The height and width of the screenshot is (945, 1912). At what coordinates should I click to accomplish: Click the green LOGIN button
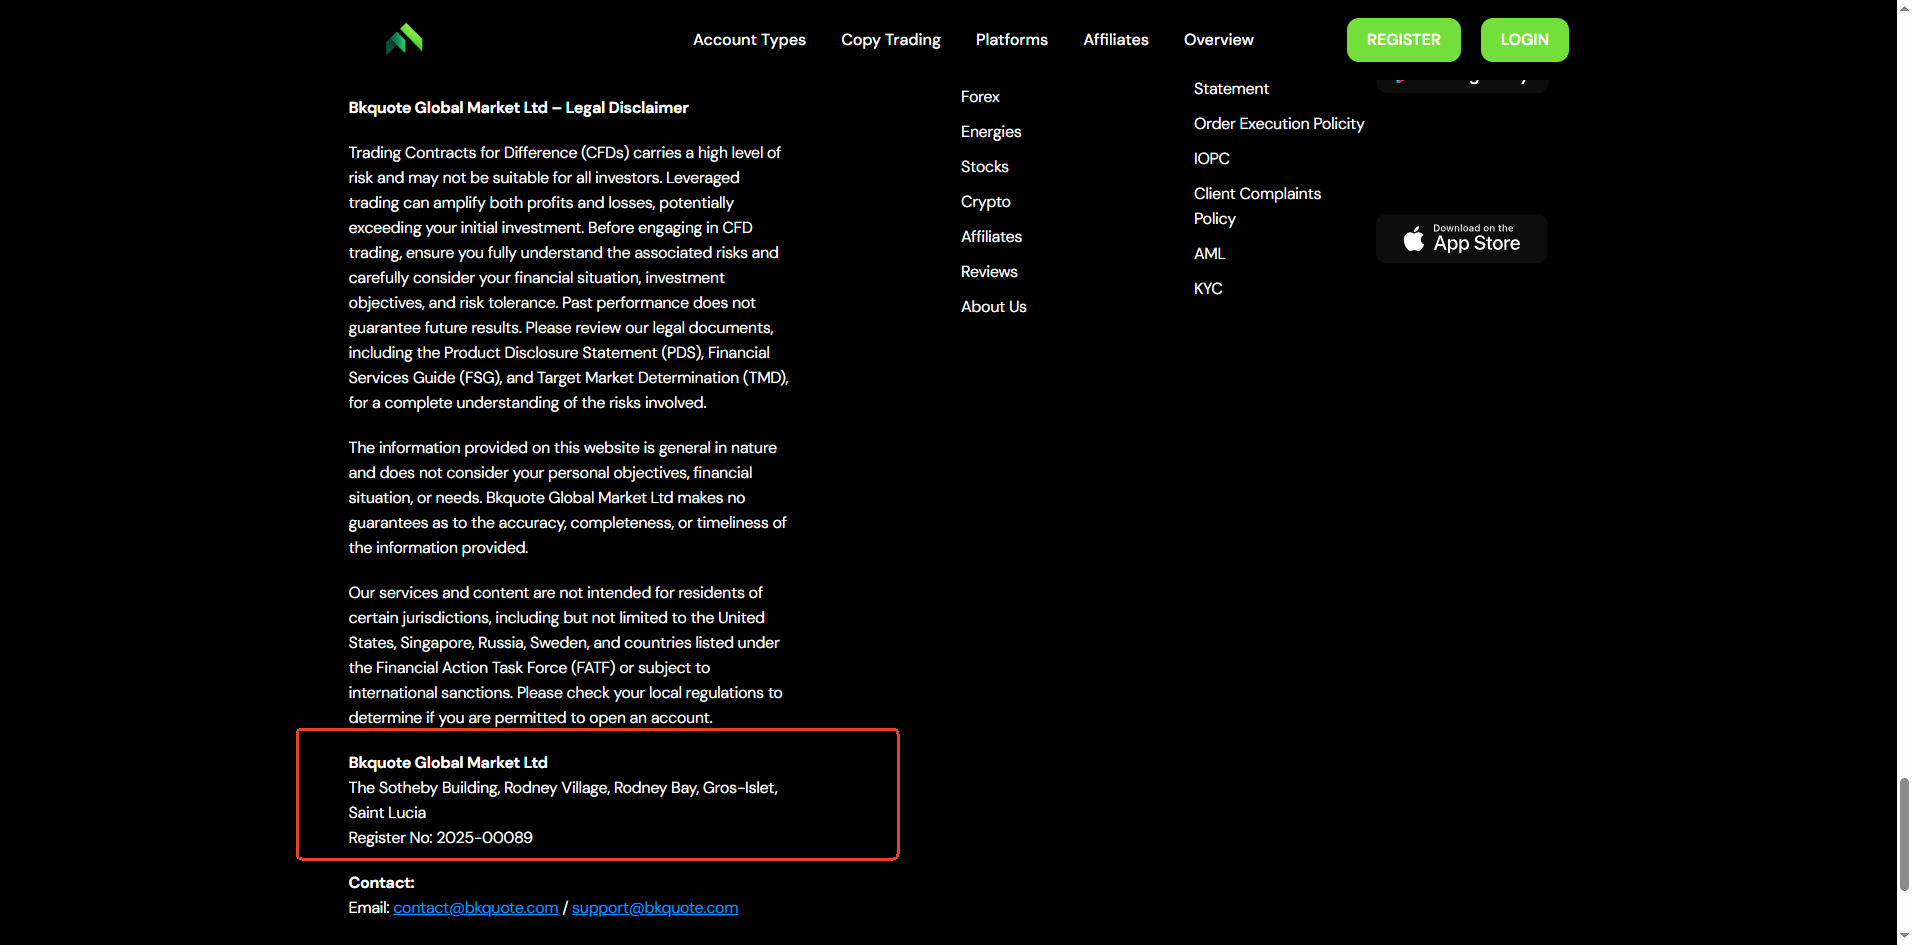1525,40
